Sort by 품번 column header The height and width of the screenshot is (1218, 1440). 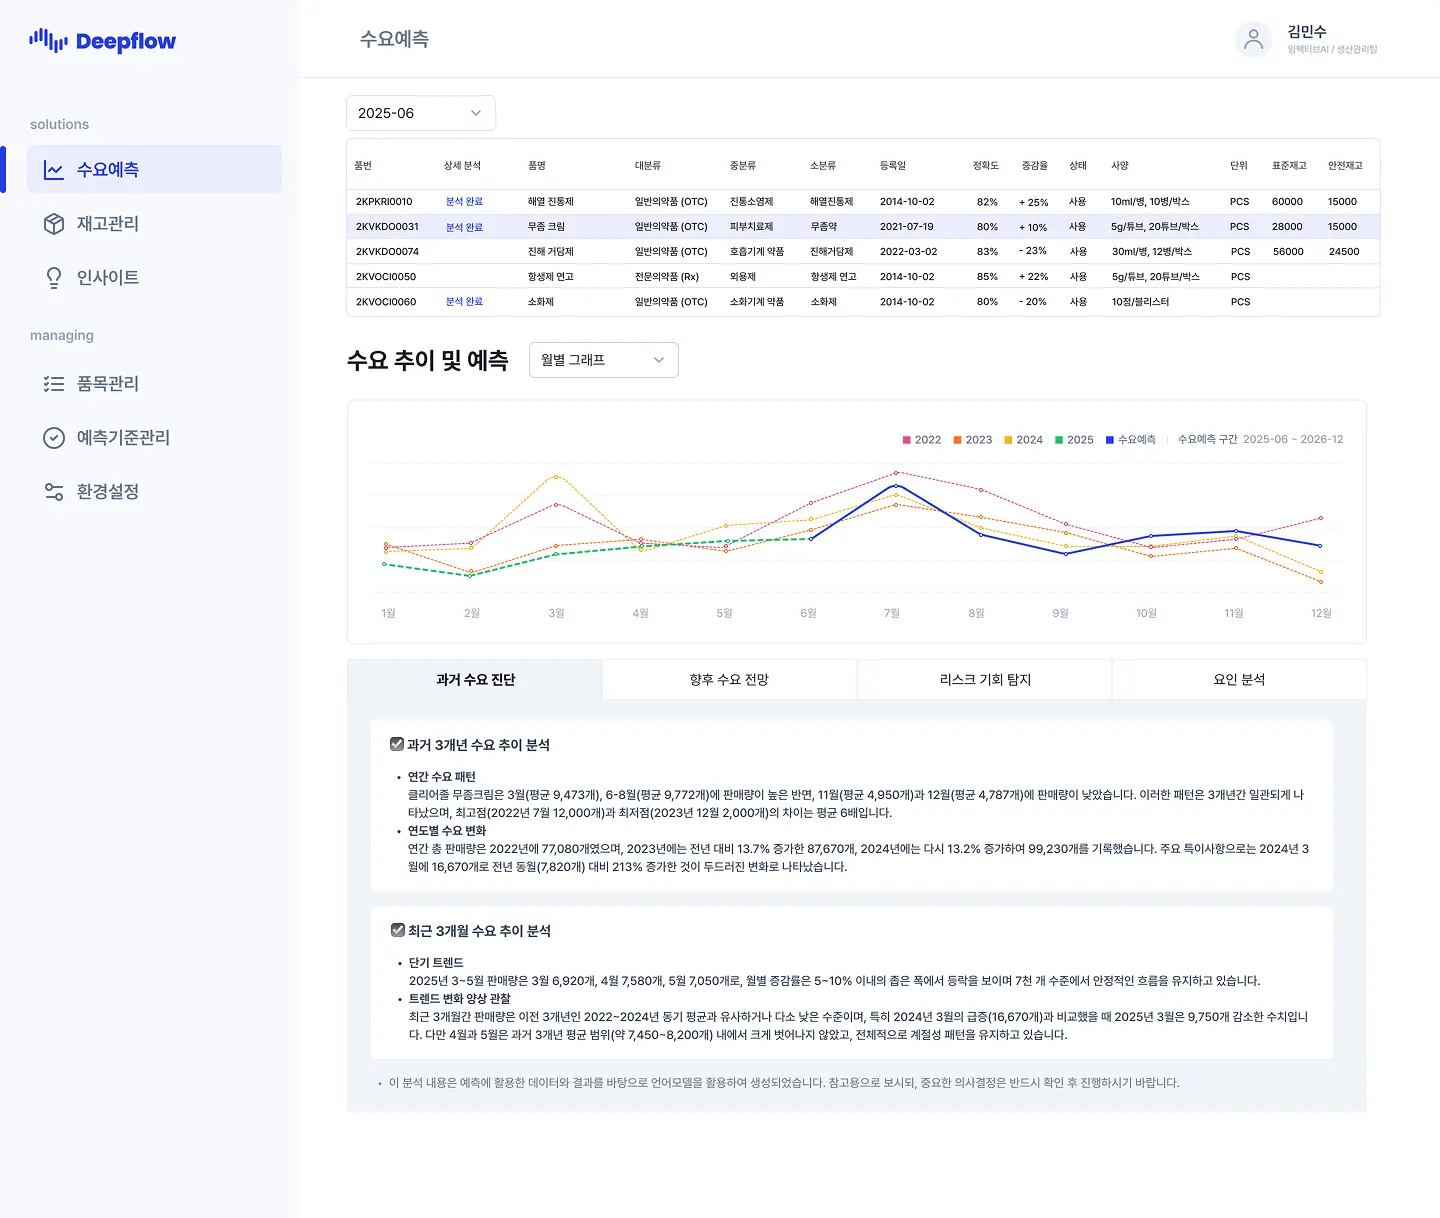pos(363,166)
